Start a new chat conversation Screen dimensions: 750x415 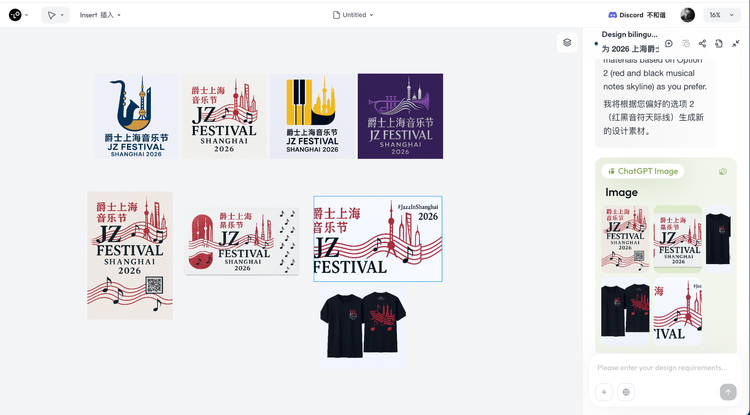coord(669,44)
